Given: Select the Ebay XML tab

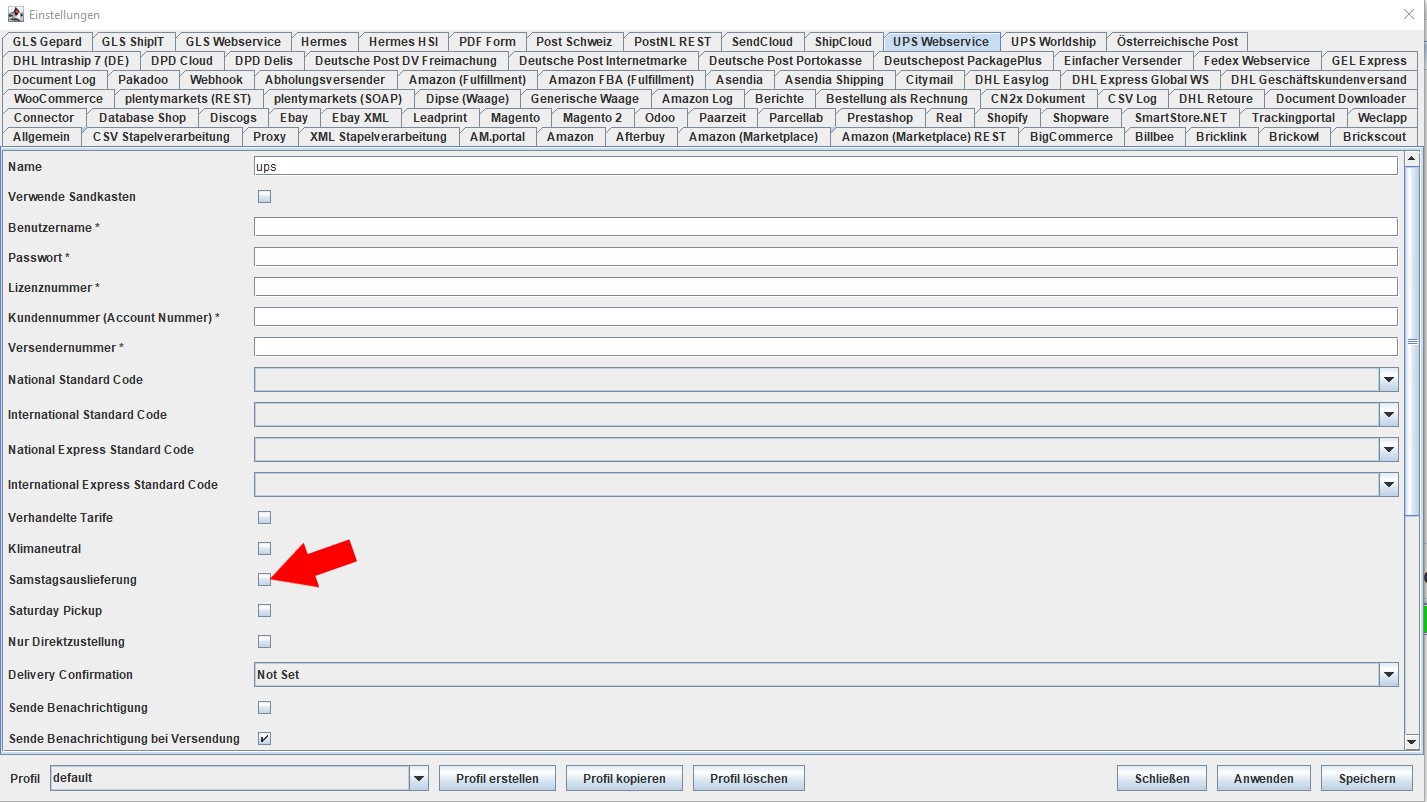Looking at the screenshot, I should (360, 118).
